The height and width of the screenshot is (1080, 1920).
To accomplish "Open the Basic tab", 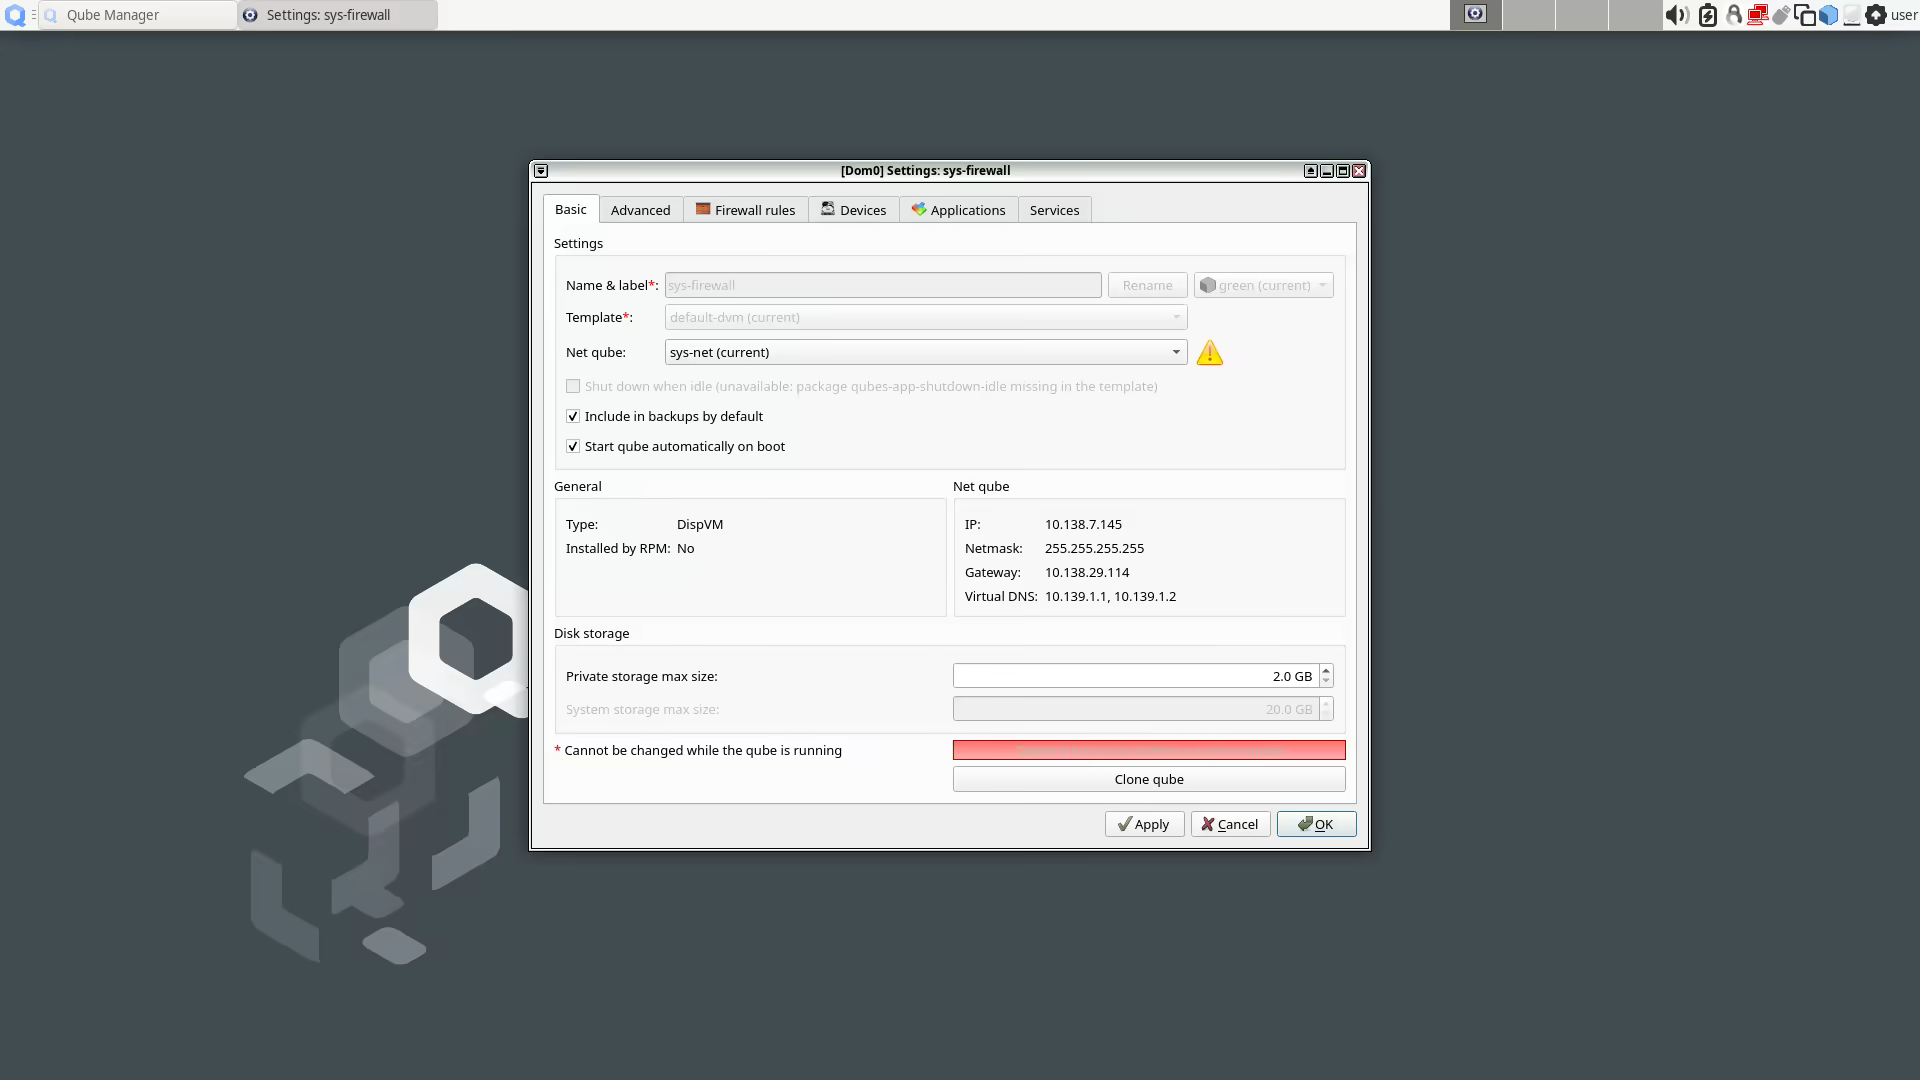I will click(571, 209).
